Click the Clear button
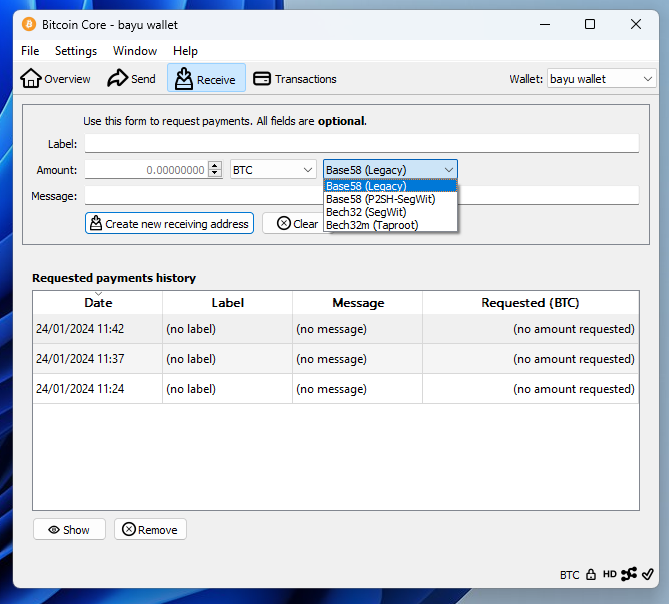Image resolution: width=669 pixels, height=604 pixels. pos(297,223)
